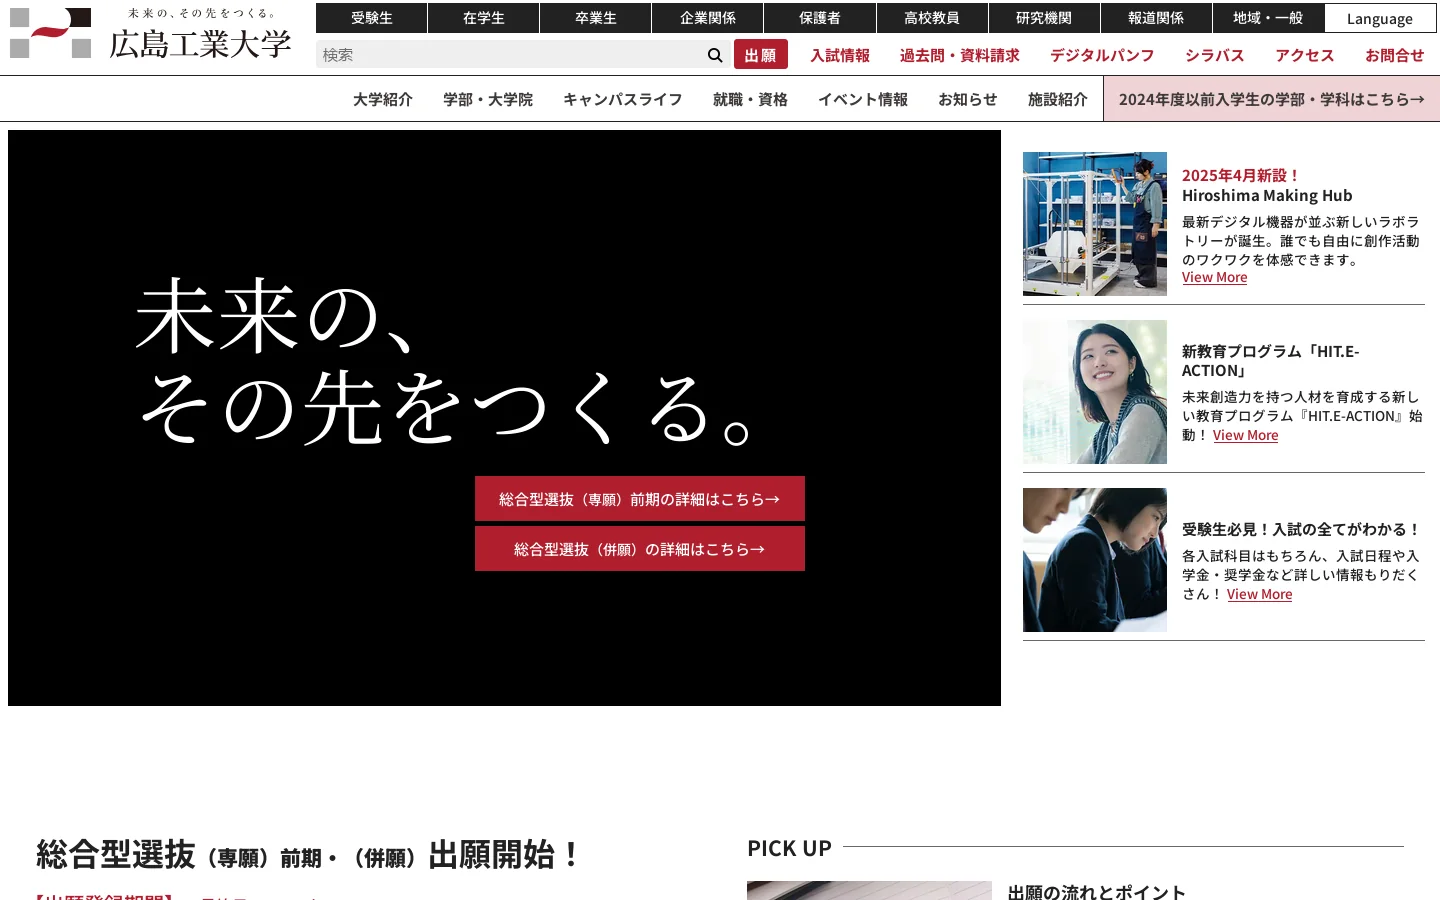Open the Hiroshima Institute of Technology logo
The height and width of the screenshot is (900, 1440).
click(151, 34)
